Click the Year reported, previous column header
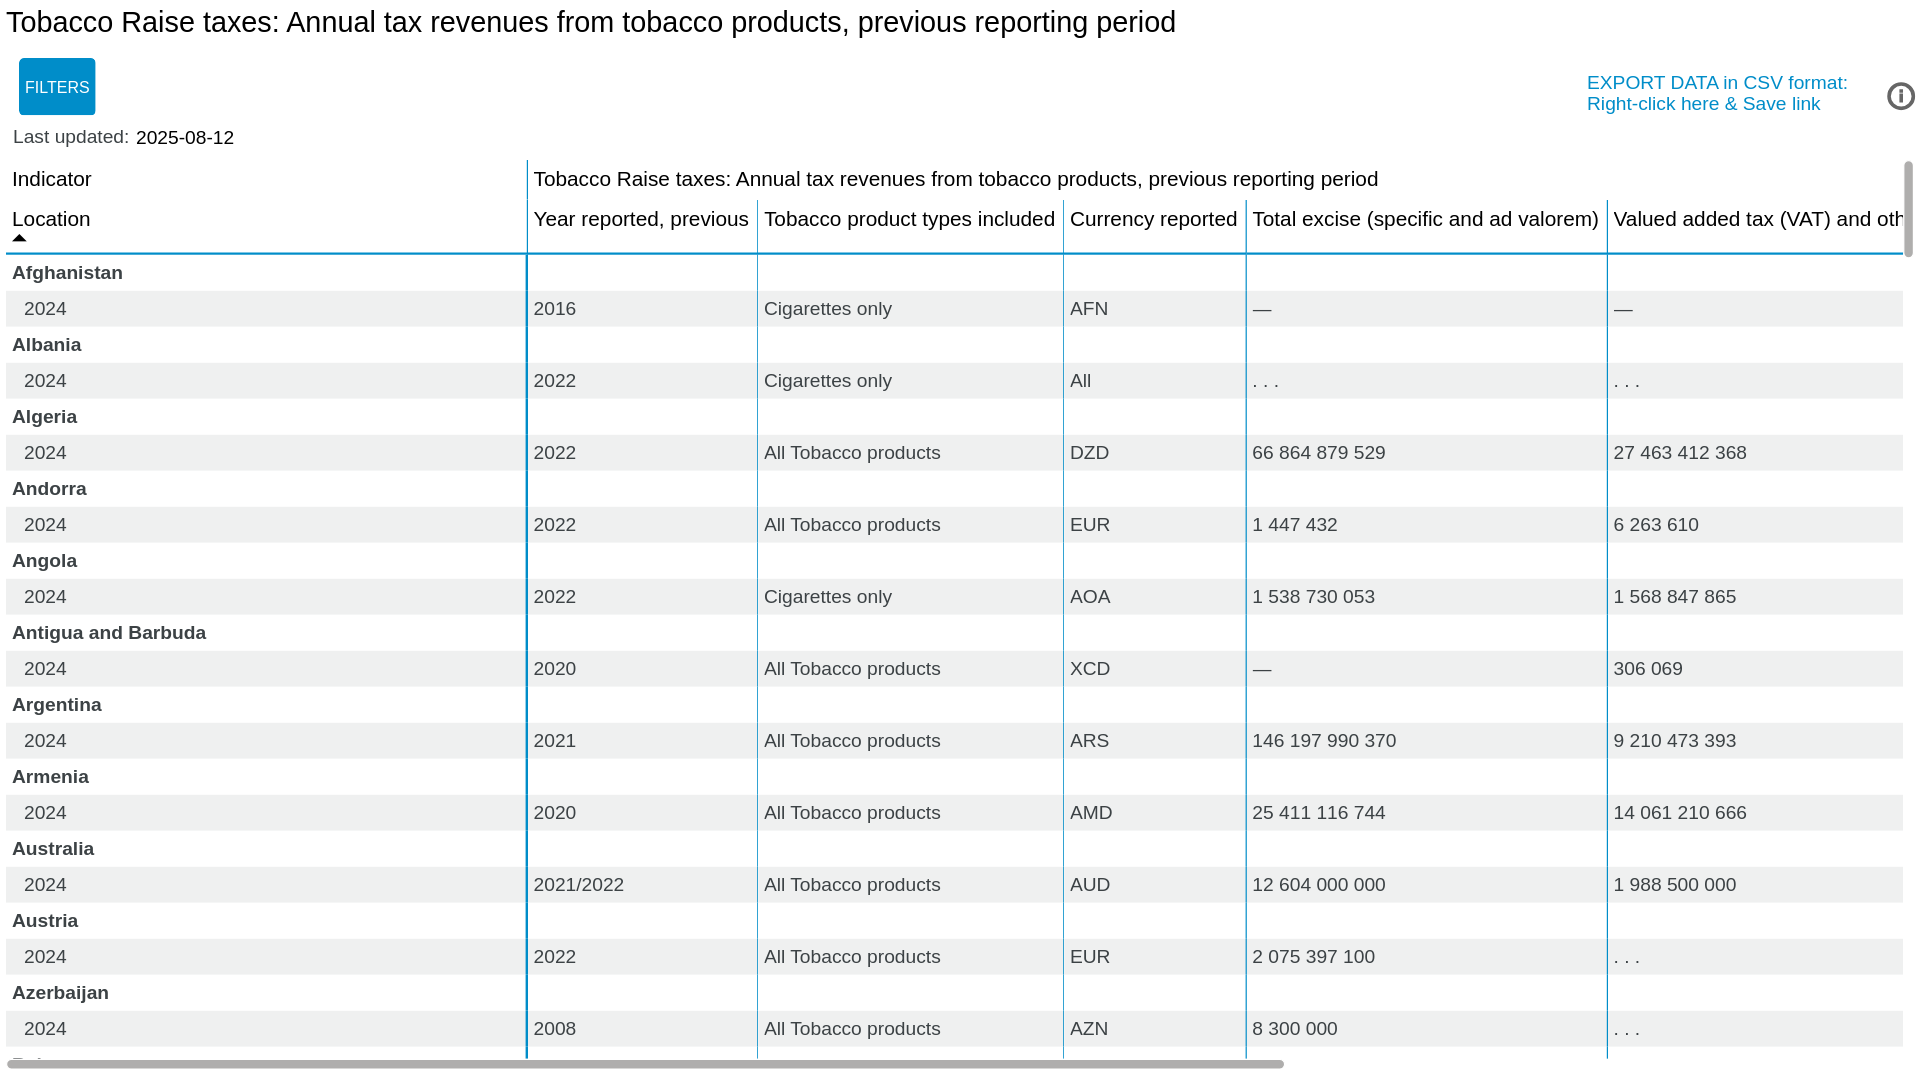Image resolution: width=1920 pixels, height=1080 pixels. (x=641, y=219)
